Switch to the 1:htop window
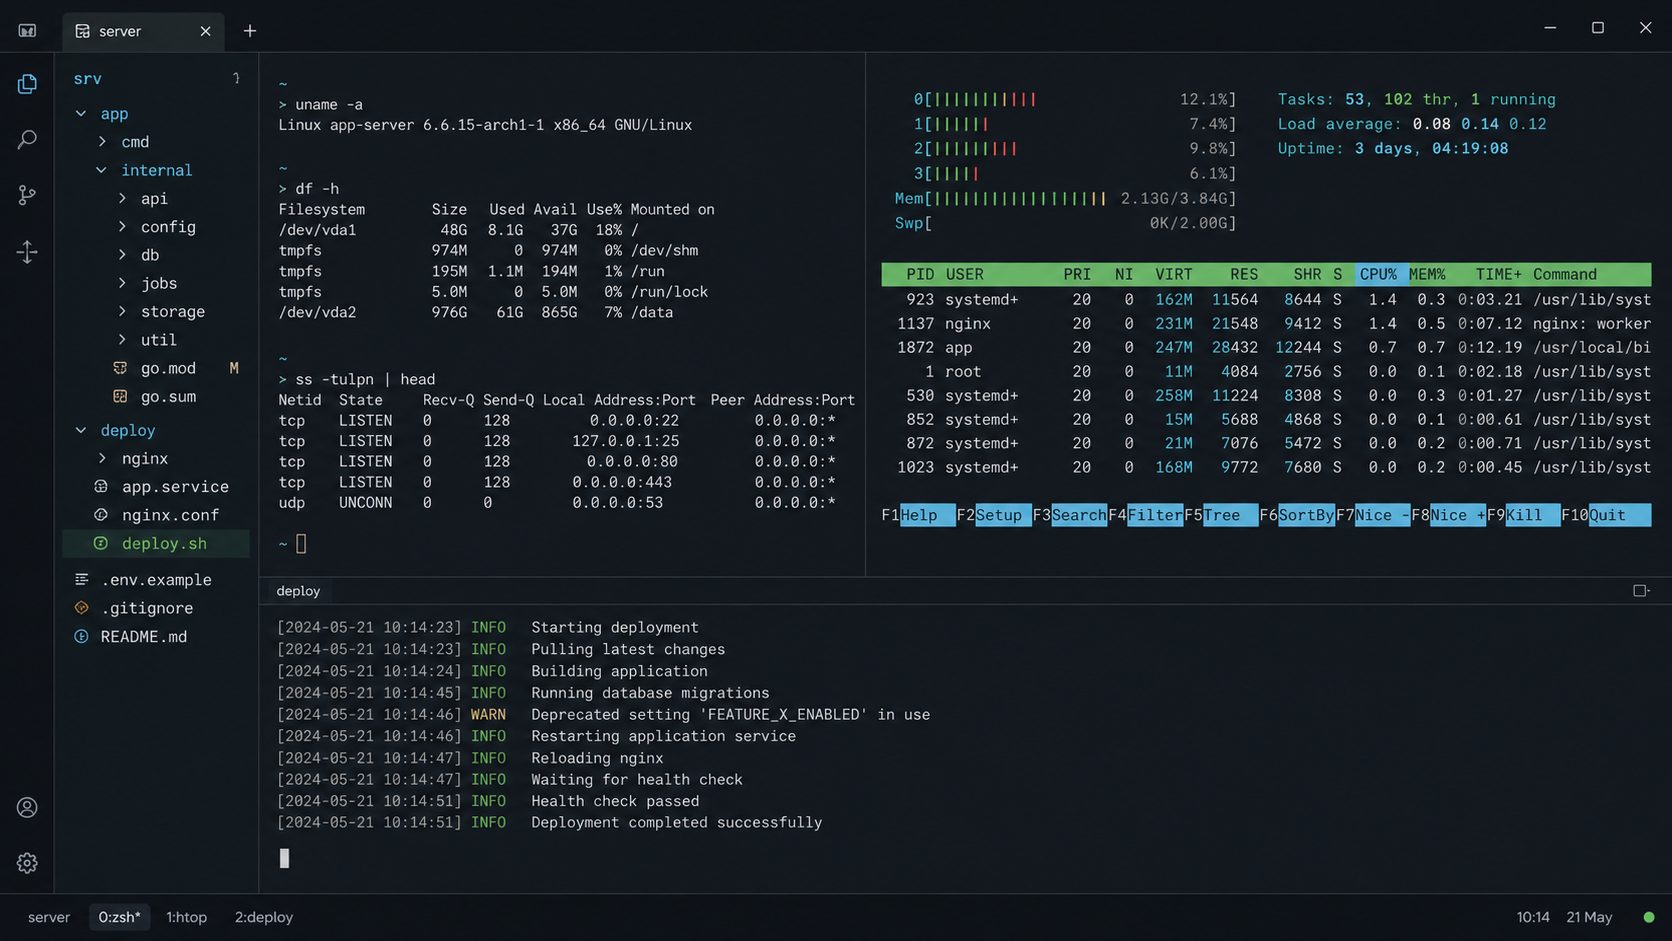This screenshot has width=1672, height=941. pos(186,917)
